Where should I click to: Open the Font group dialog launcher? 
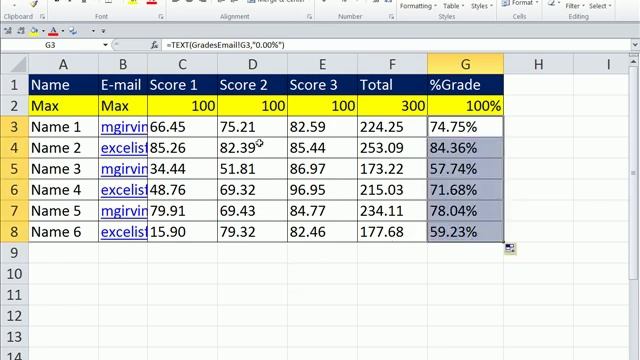[161, 17]
